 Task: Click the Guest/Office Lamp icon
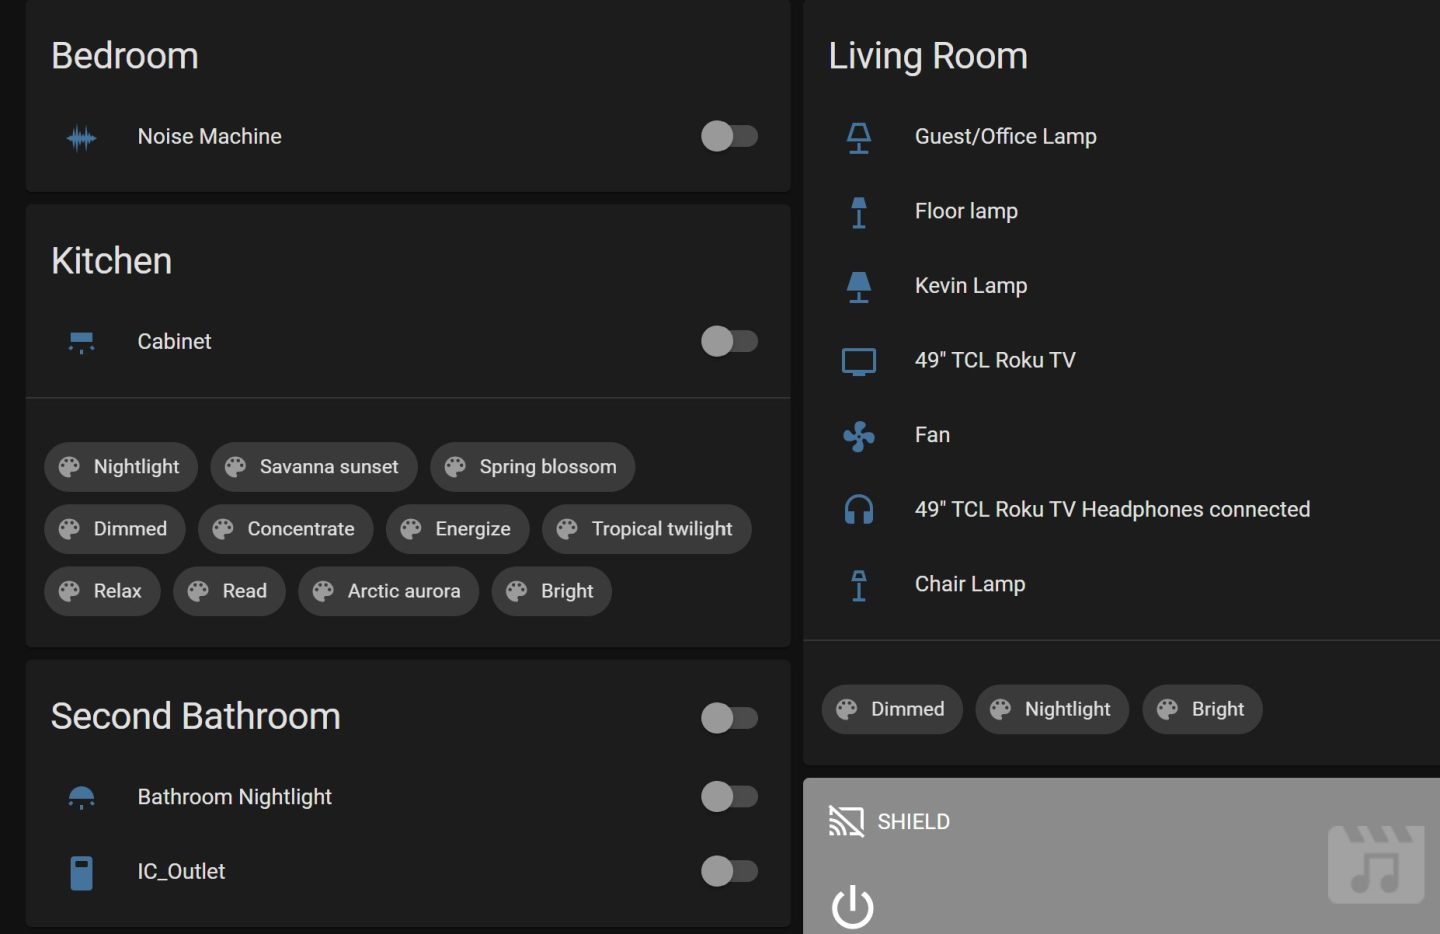pyautogui.click(x=859, y=137)
